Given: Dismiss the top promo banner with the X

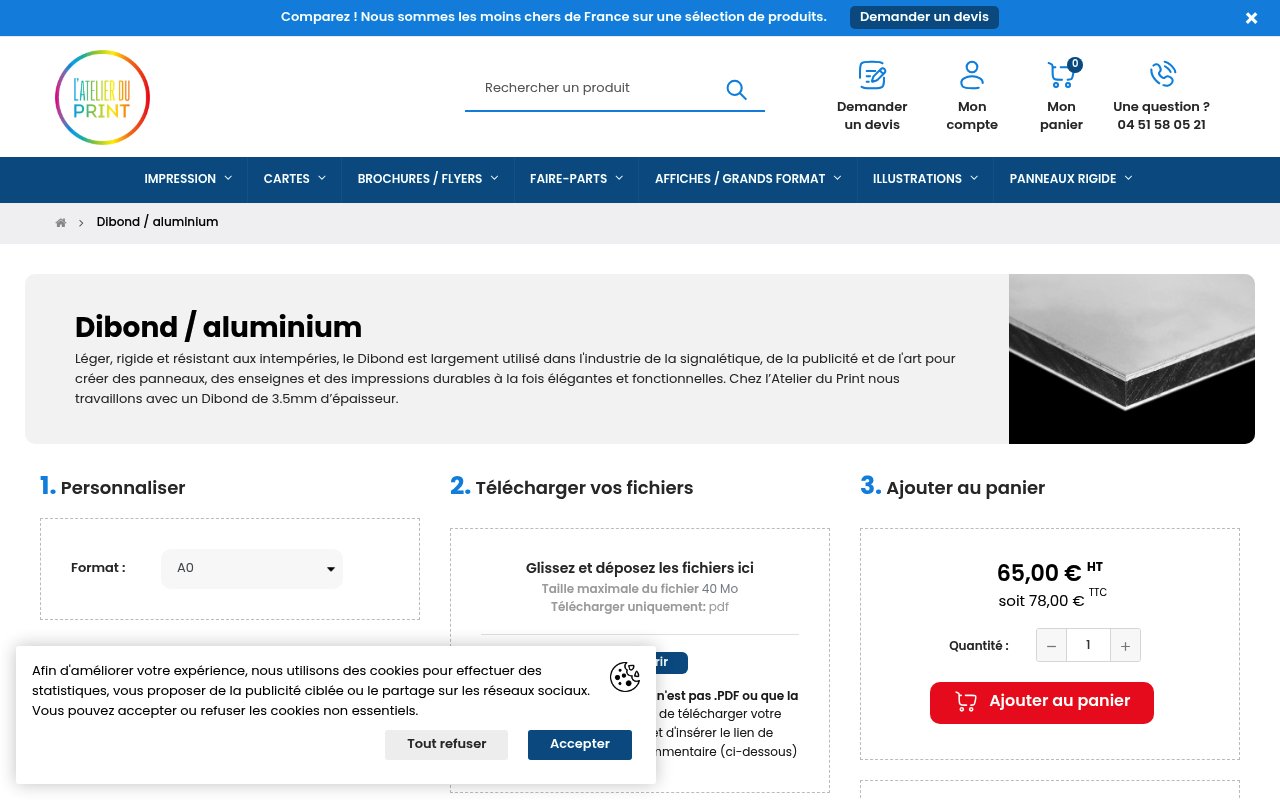Looking at the screenshot, I should pyautogui.click(x=1251, y=18).
